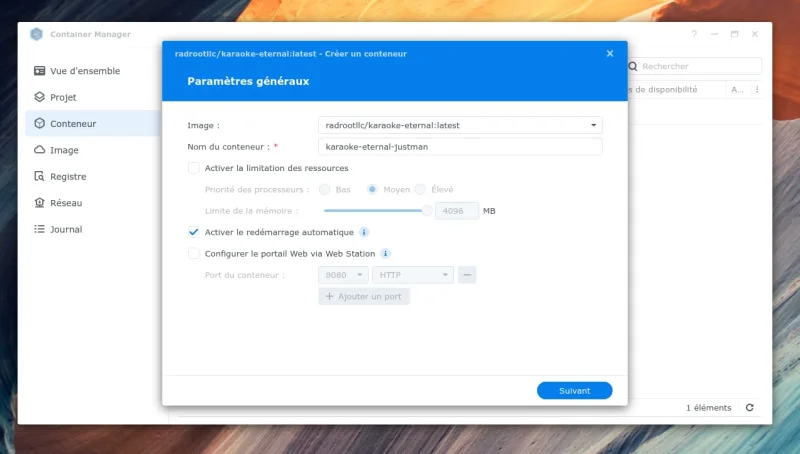Open the Journal section in sidebar

pyautogui.click(x=93, y=229)
